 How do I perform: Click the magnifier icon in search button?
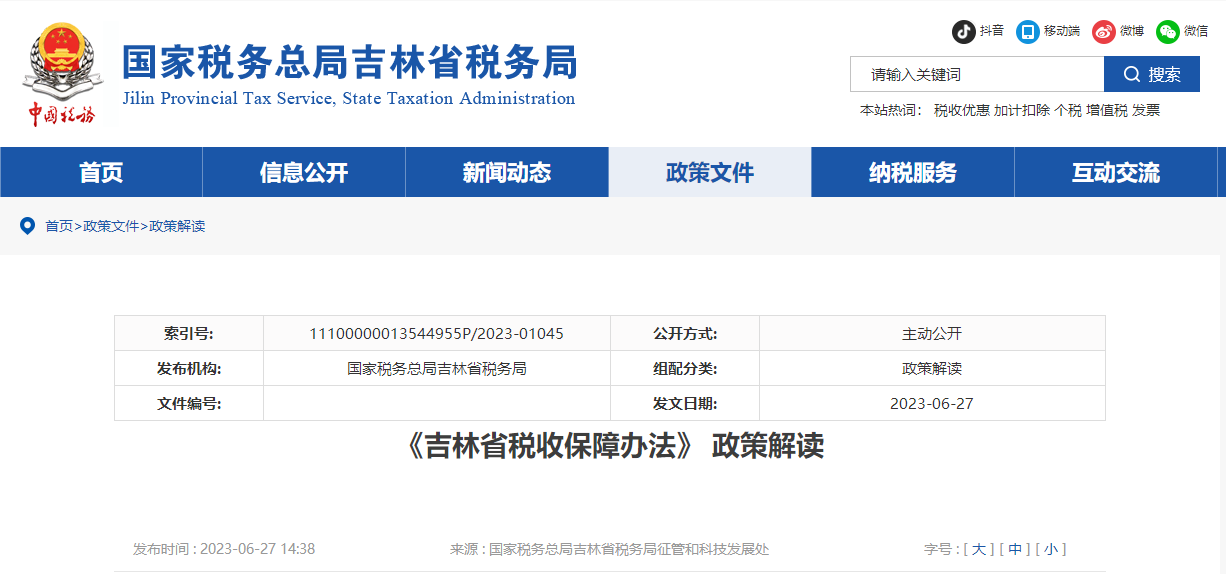pyautogui.click(x=1132, y=74)
